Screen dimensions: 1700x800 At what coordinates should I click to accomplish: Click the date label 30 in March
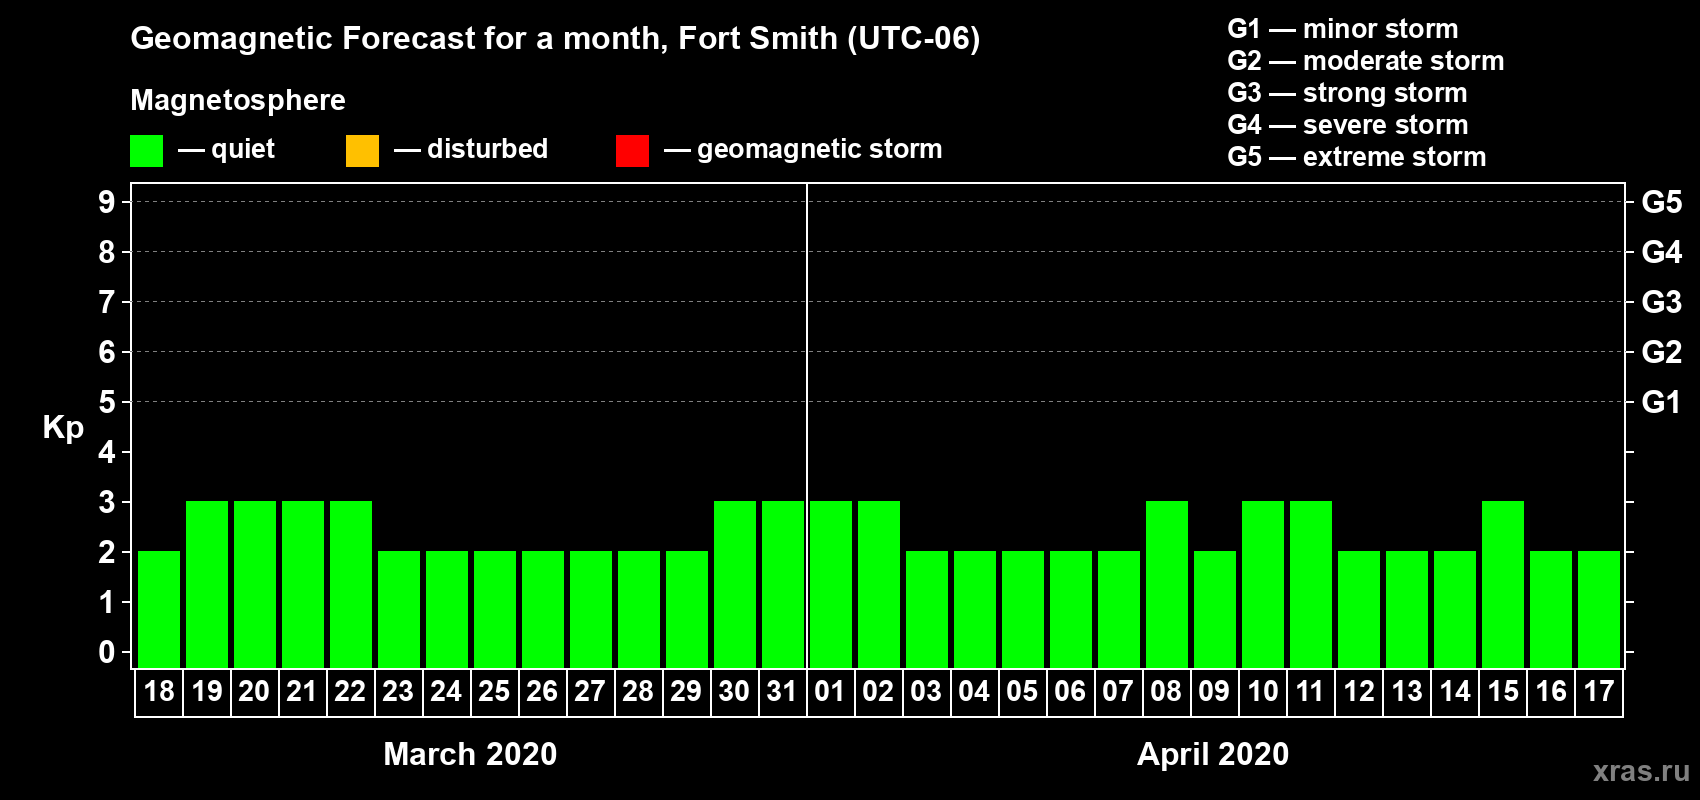pos(734,691)
